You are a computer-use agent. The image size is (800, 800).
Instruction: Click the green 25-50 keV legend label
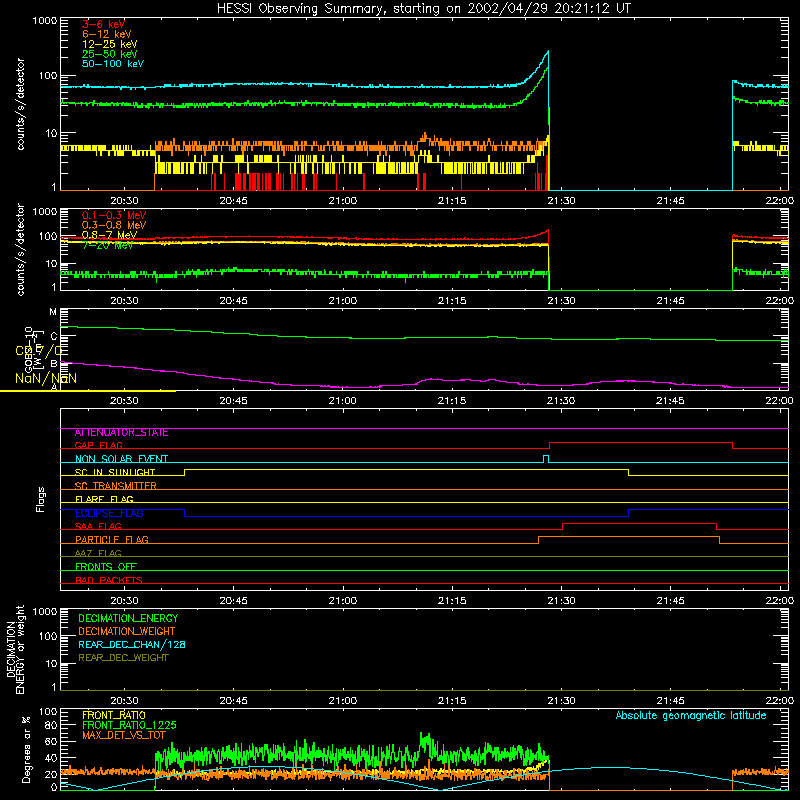click(x=110, y=54)
